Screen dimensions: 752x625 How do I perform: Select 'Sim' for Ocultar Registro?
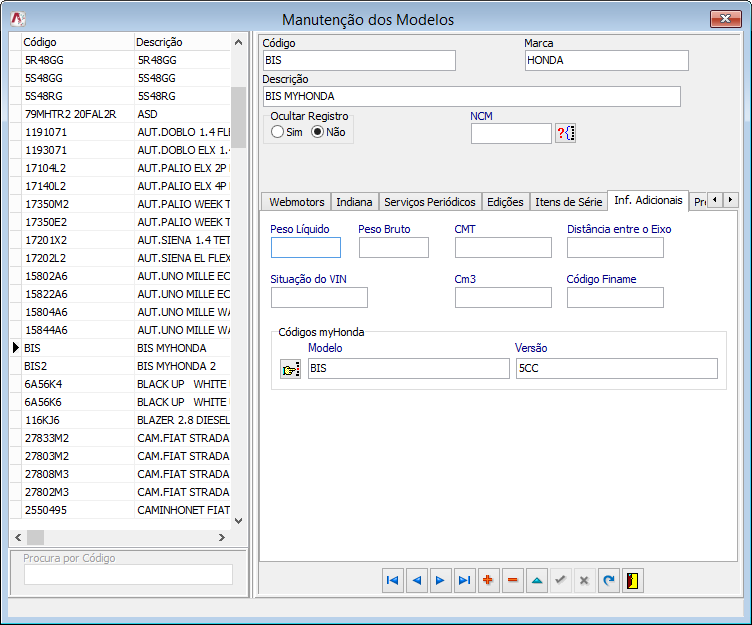coord(278,132)
